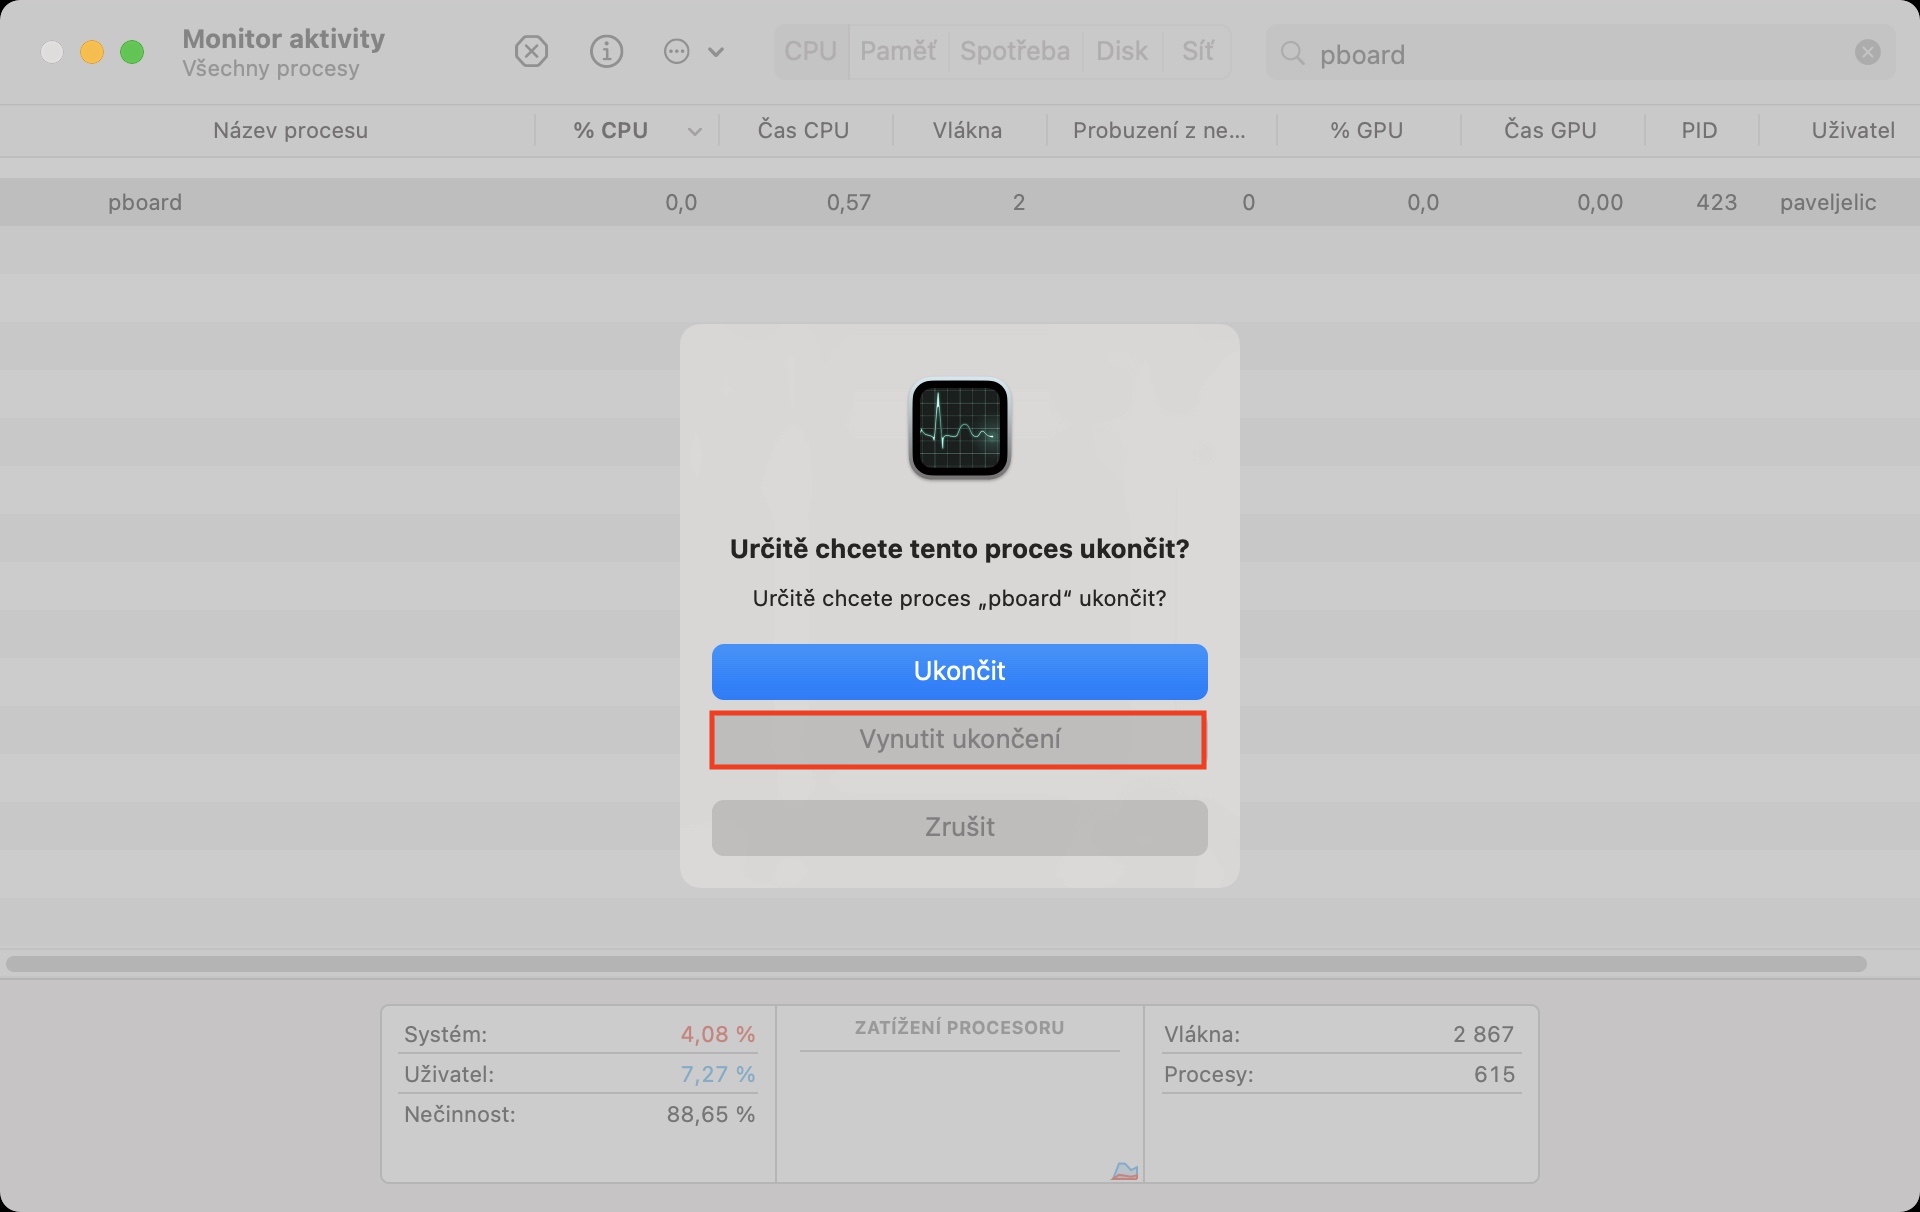Click the horizontal scrollbar
Image resolution: width=1920 pixels, height=1212 pixels.
coord(935,964)
